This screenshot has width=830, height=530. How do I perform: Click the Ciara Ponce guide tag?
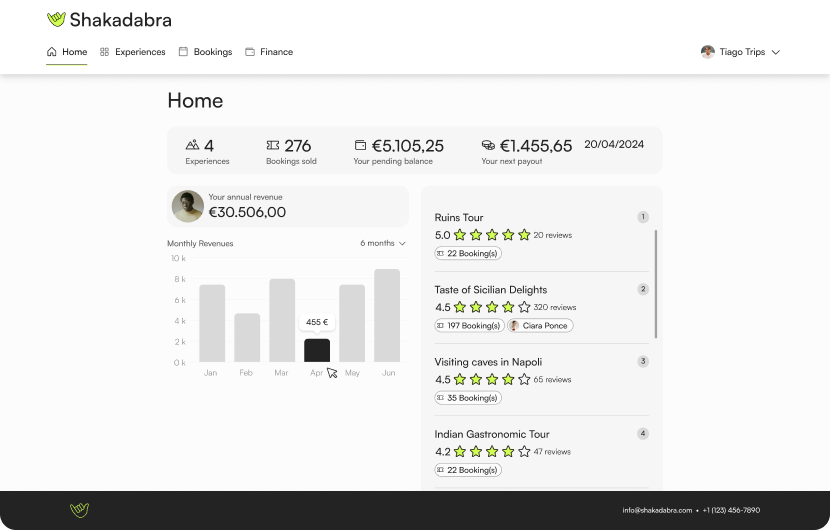[x=540, y=326]
